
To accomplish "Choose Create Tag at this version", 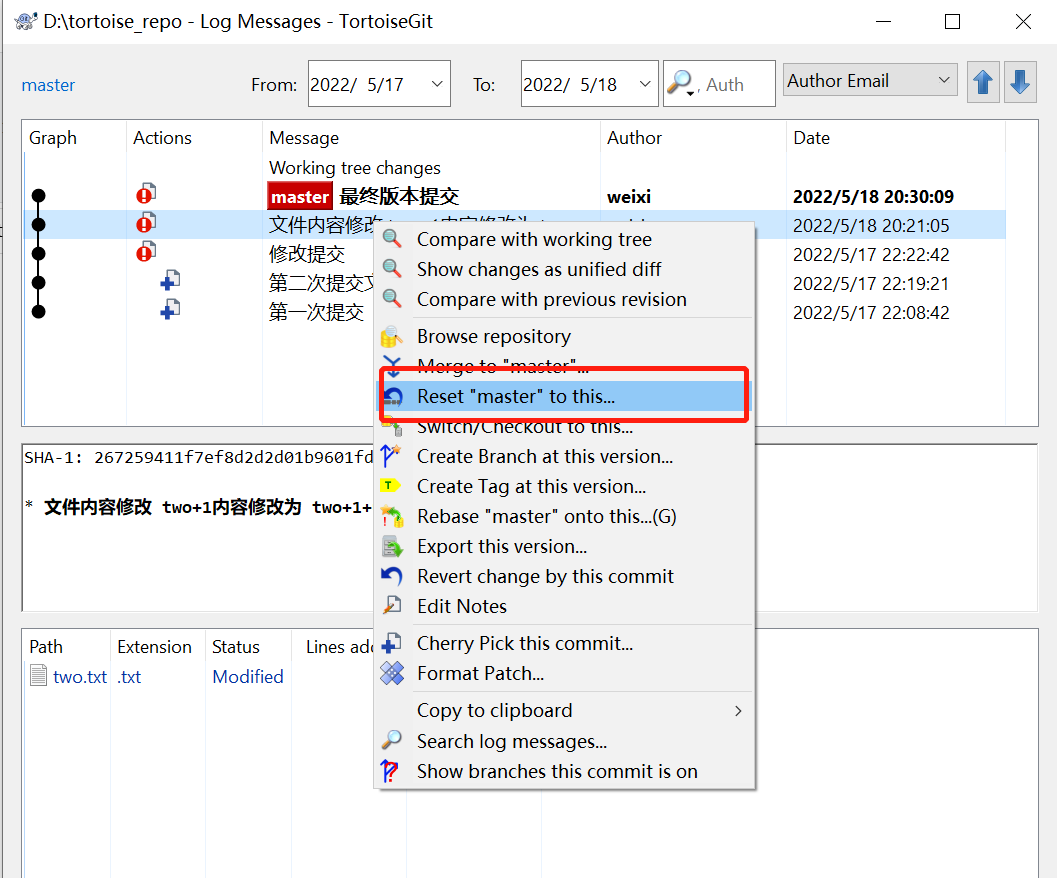I will (564, 486).
